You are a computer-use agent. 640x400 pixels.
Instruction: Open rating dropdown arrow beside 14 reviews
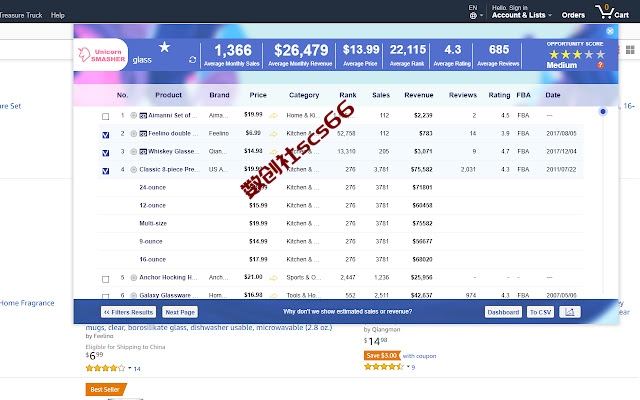pyautogui.click(x=129, y=368)
